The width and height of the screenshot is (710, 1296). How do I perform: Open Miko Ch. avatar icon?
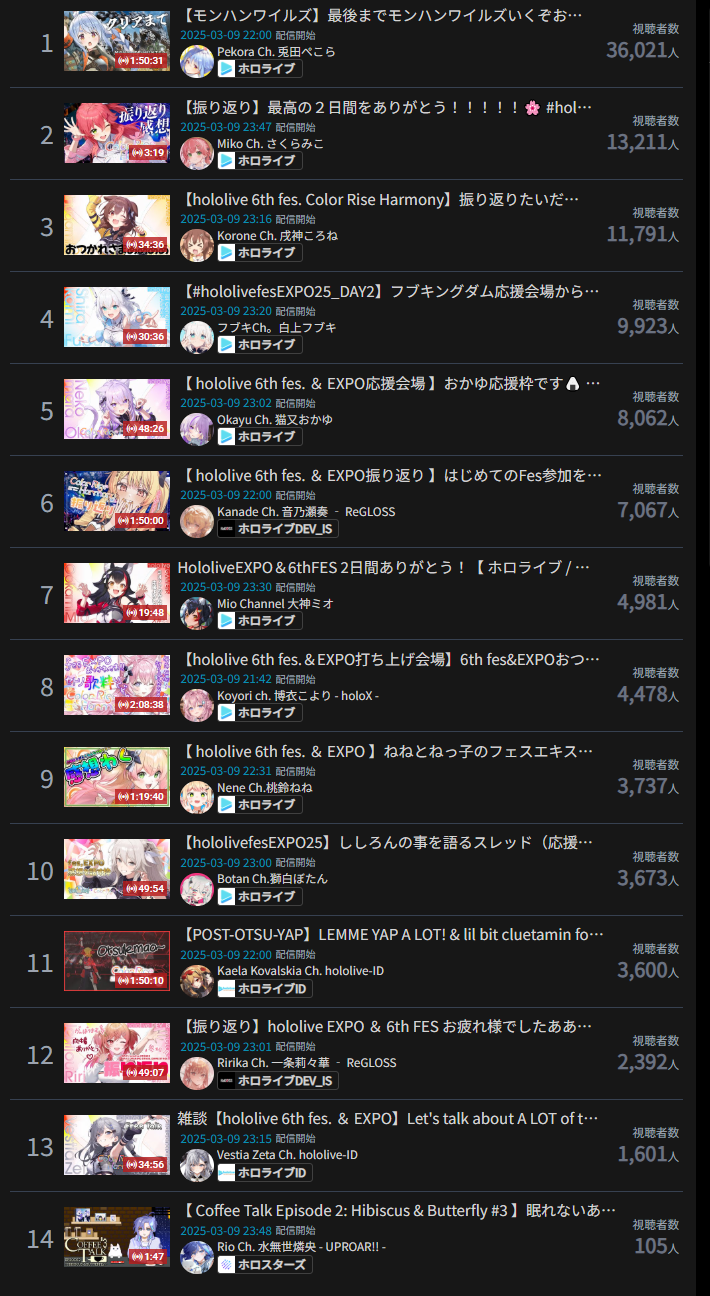[196, 152]
